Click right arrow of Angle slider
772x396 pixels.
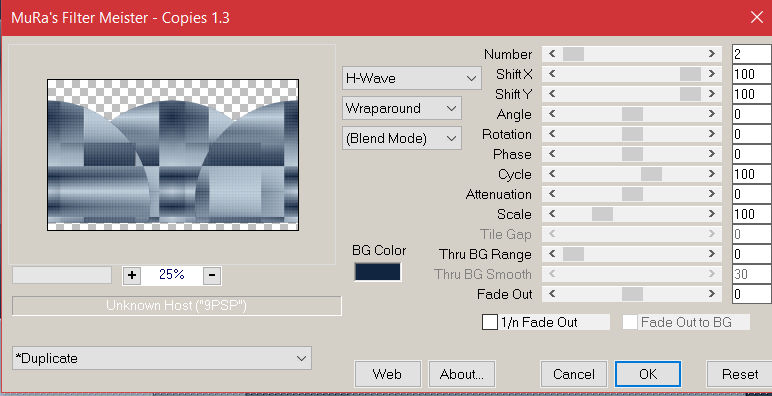pos(712,114)
